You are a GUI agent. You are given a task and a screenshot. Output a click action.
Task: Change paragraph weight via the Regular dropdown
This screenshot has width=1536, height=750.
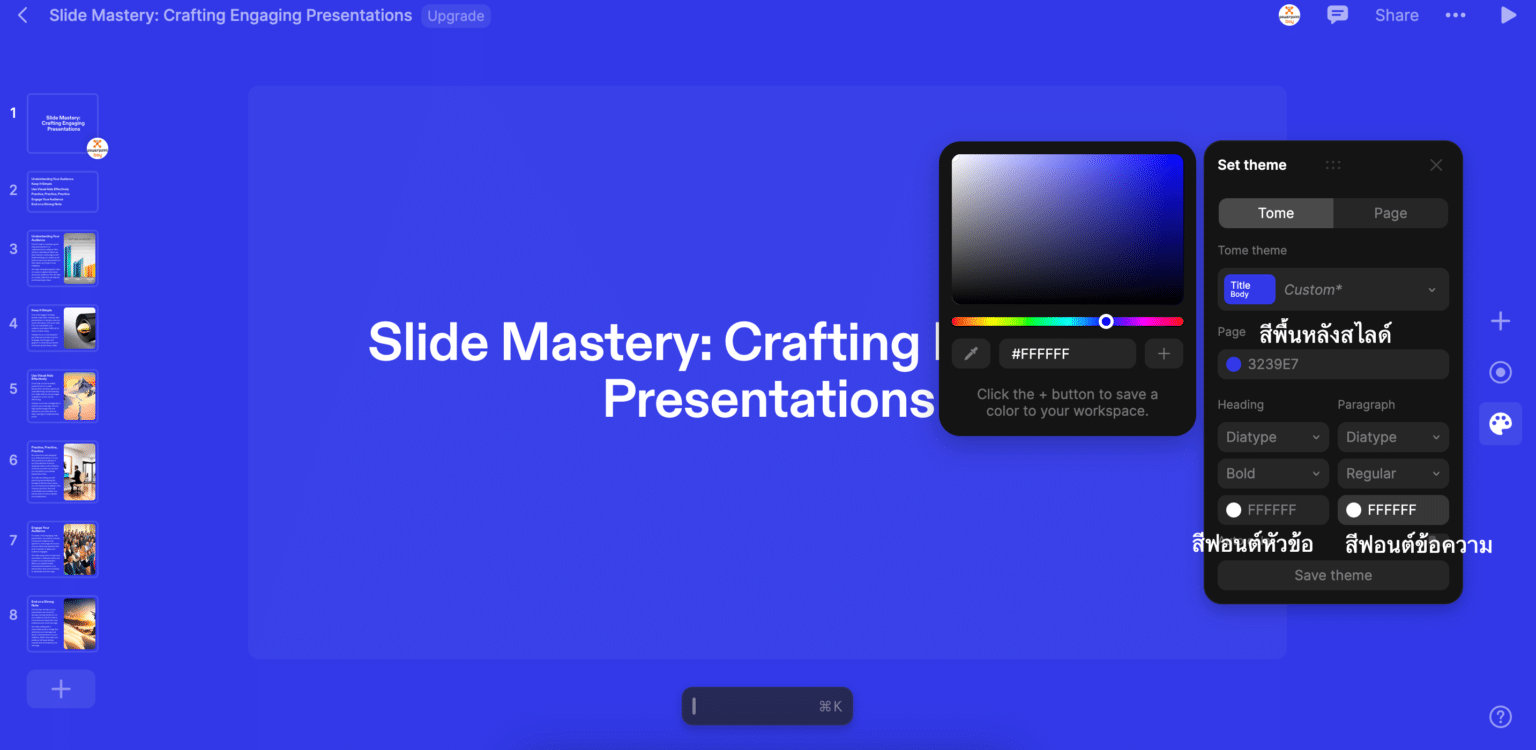pos(1392,473)
